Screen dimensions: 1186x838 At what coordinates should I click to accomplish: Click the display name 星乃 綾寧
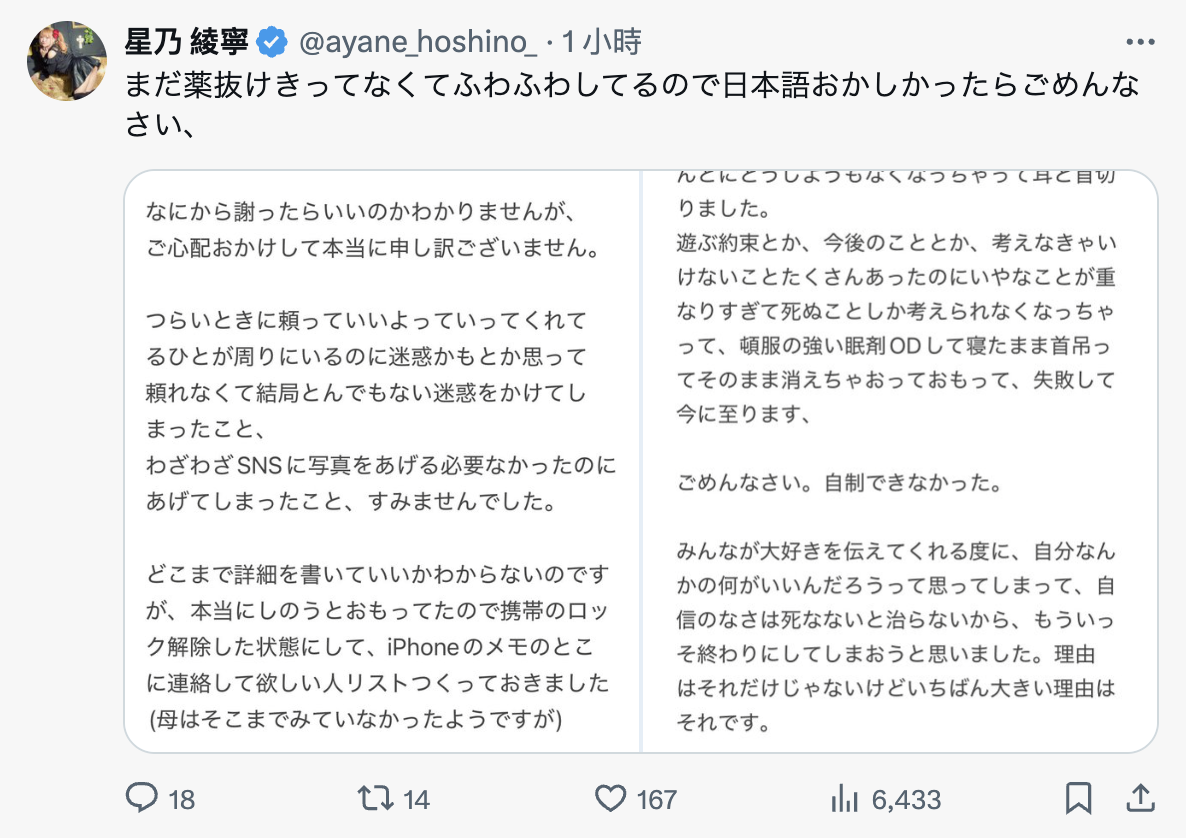(x=187, y=42)
